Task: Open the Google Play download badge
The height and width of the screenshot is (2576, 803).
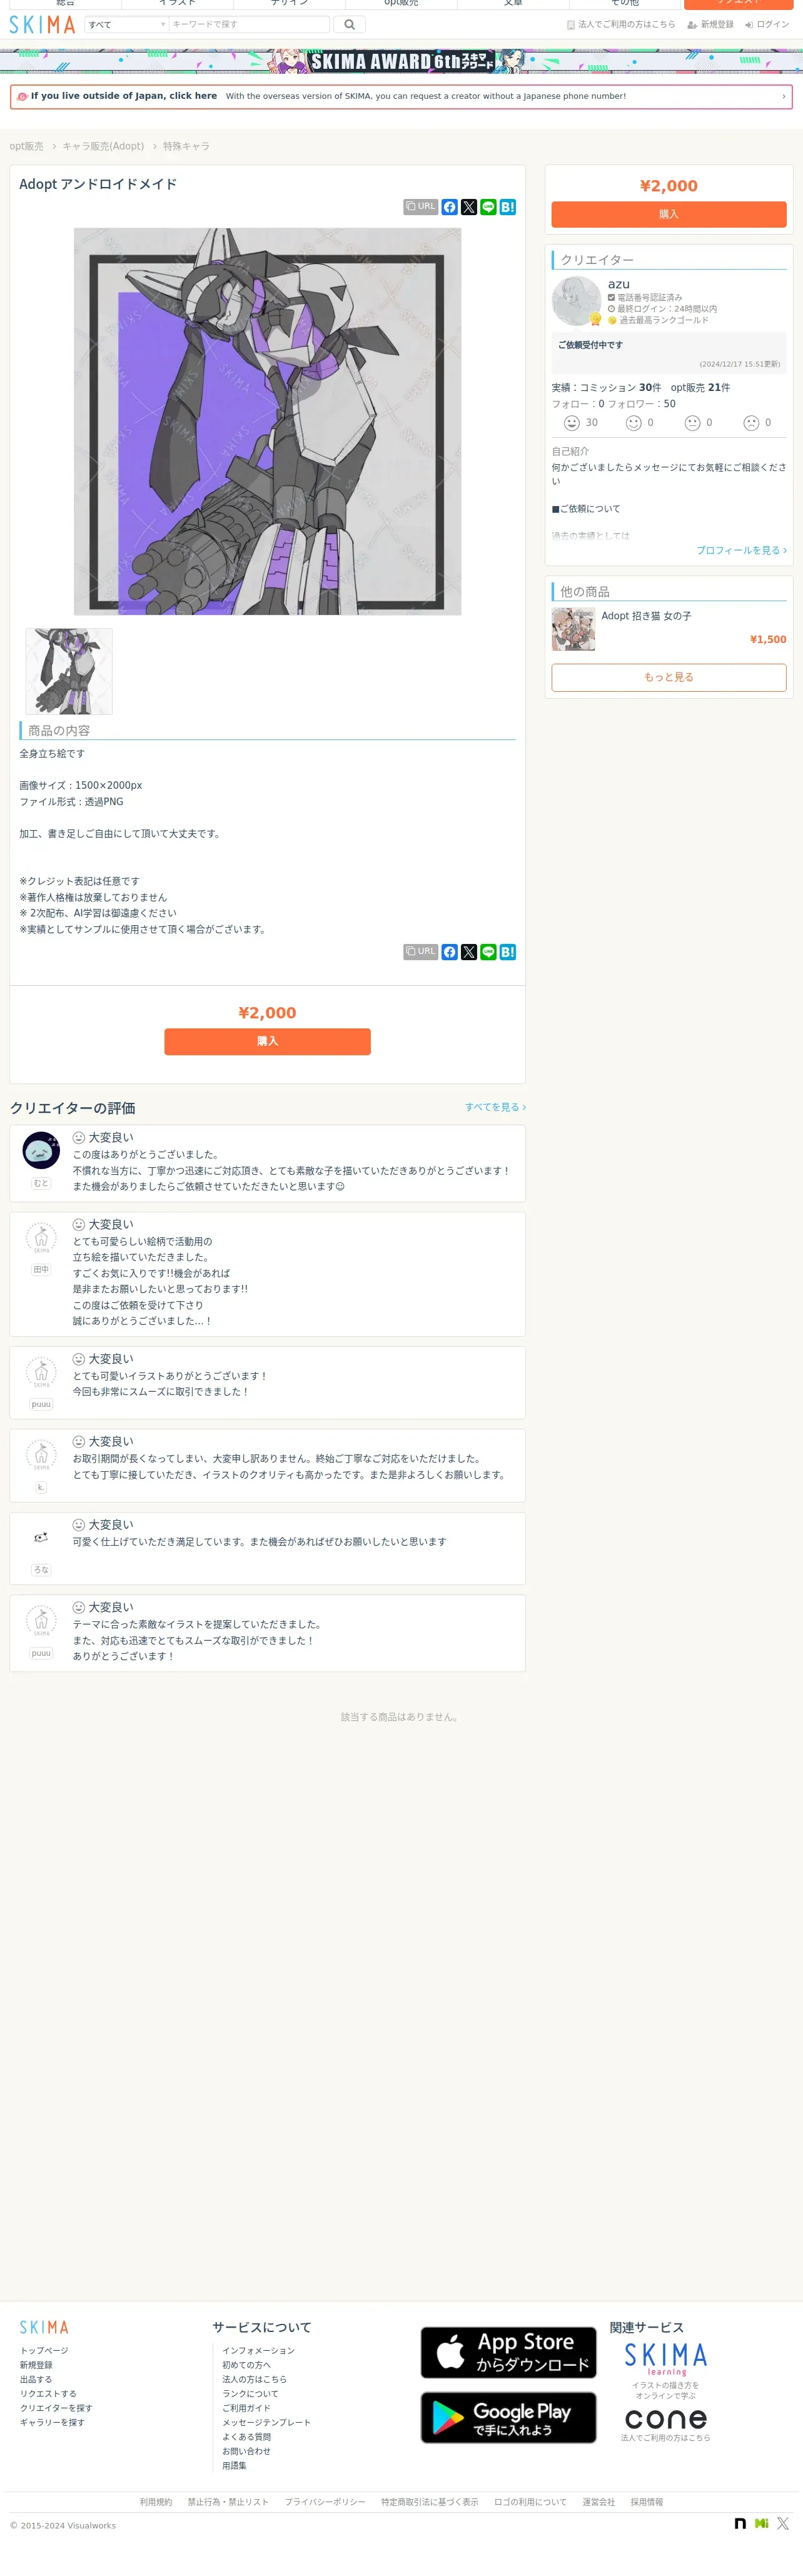Action: click(x=508, y=2418)
